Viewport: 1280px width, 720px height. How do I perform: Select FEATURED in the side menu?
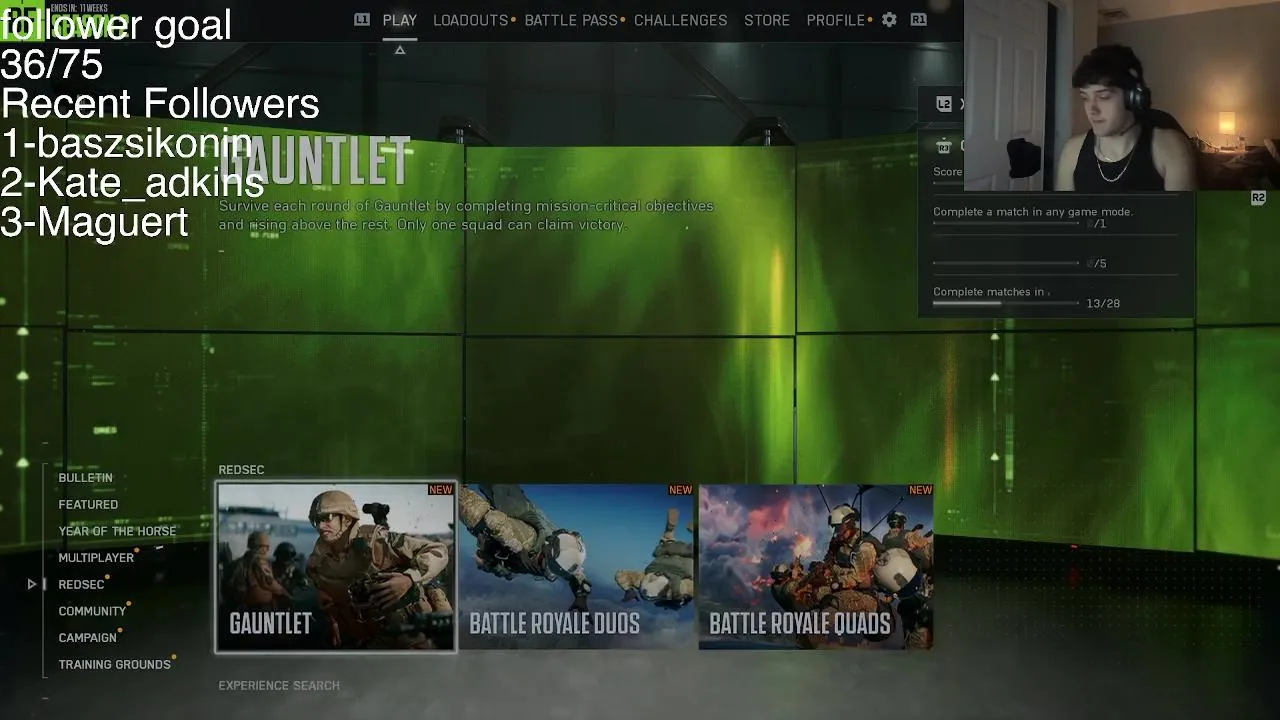[x=88, y=505]
